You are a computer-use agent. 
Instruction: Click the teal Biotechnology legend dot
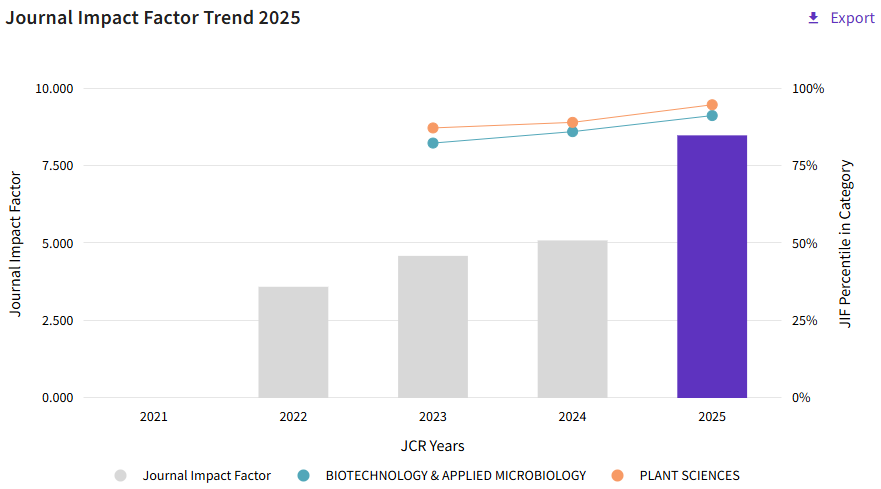point(303,476)
